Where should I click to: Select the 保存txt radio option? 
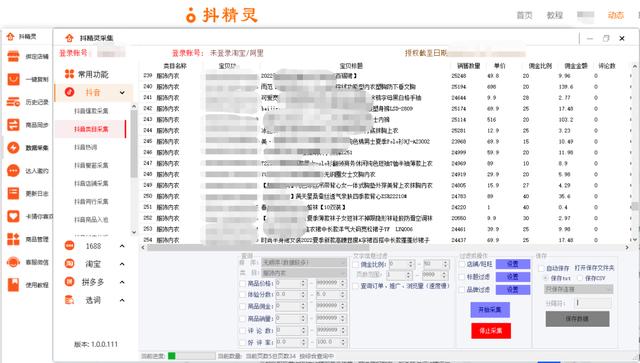tap(546, 278)
